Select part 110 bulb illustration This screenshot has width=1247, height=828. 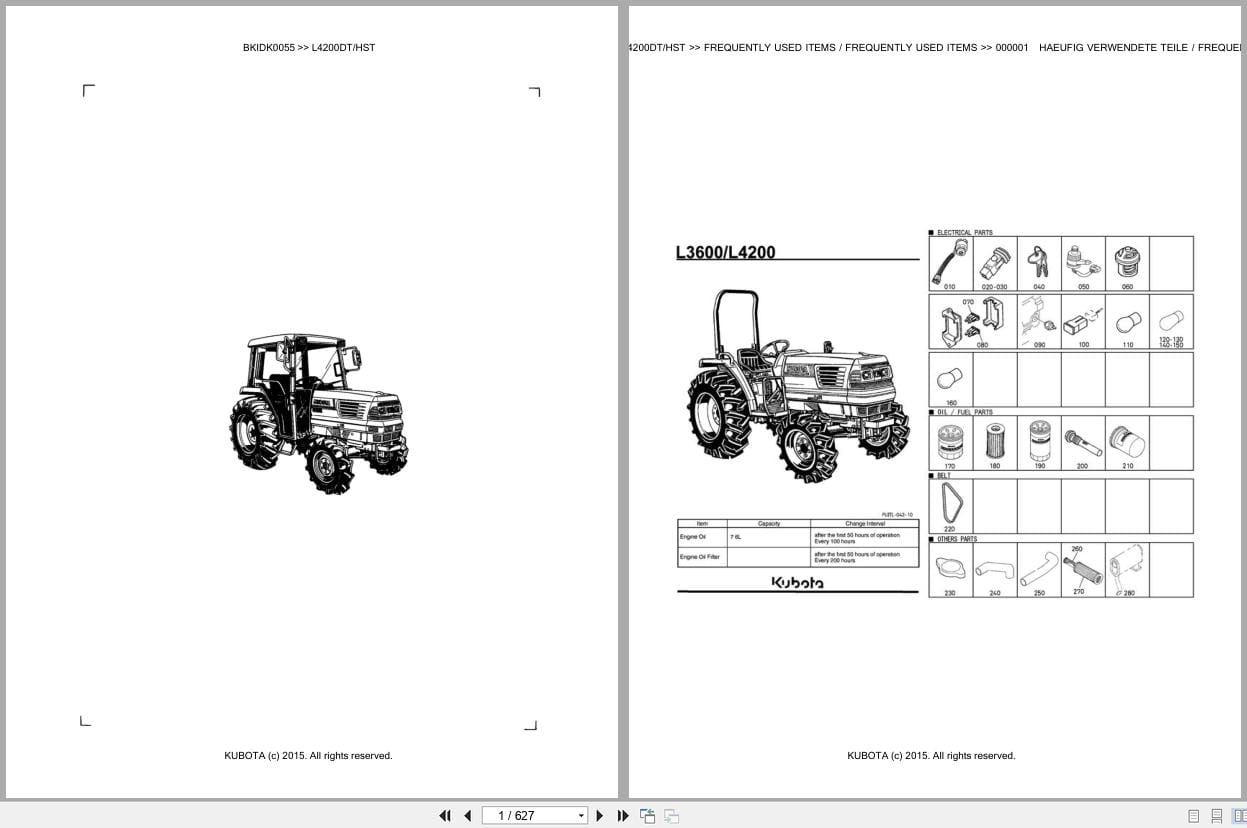click(x=1127, y=321)
